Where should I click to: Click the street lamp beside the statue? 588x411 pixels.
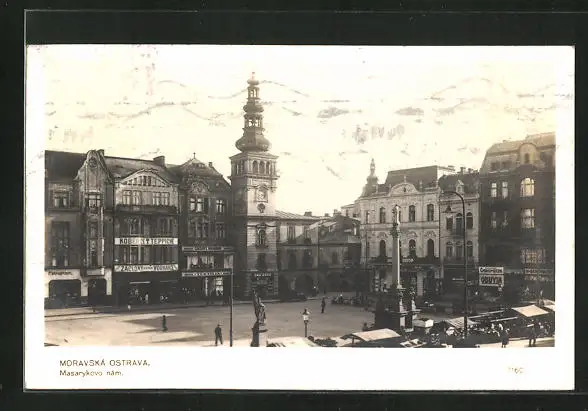click(306, 322)
